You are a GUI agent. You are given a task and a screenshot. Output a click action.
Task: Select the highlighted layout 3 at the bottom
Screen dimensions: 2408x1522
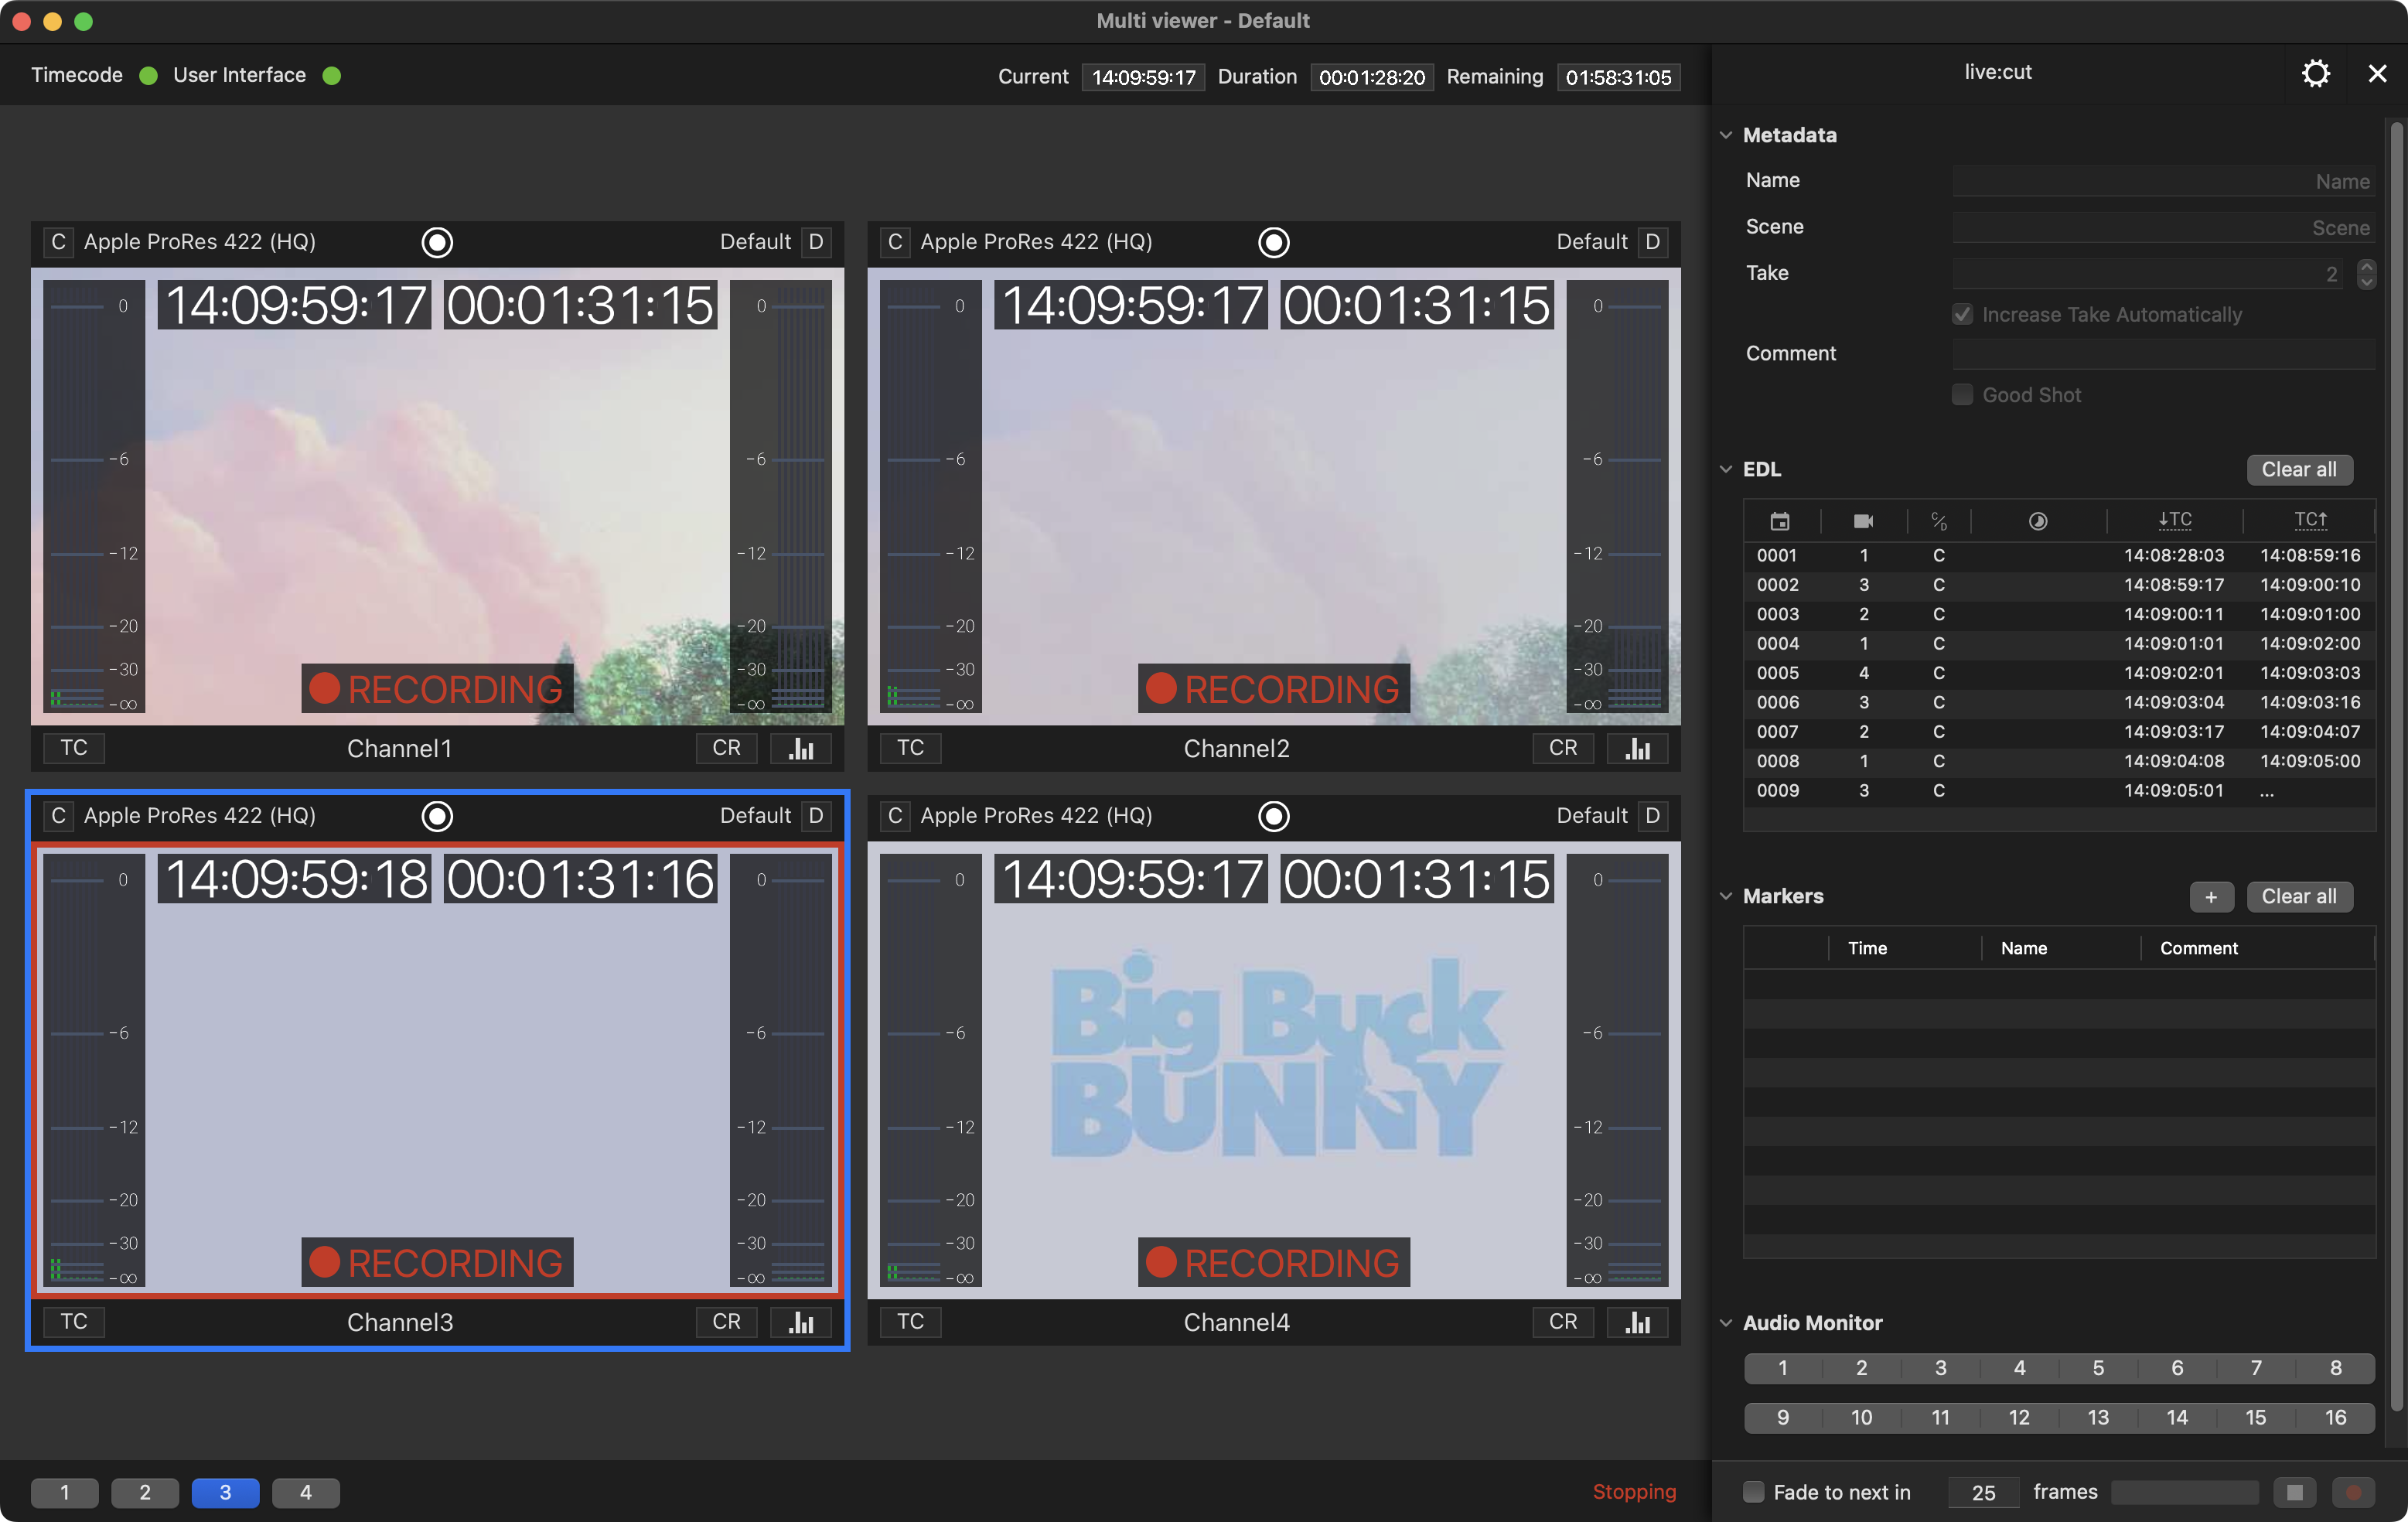click(225, 1492)
